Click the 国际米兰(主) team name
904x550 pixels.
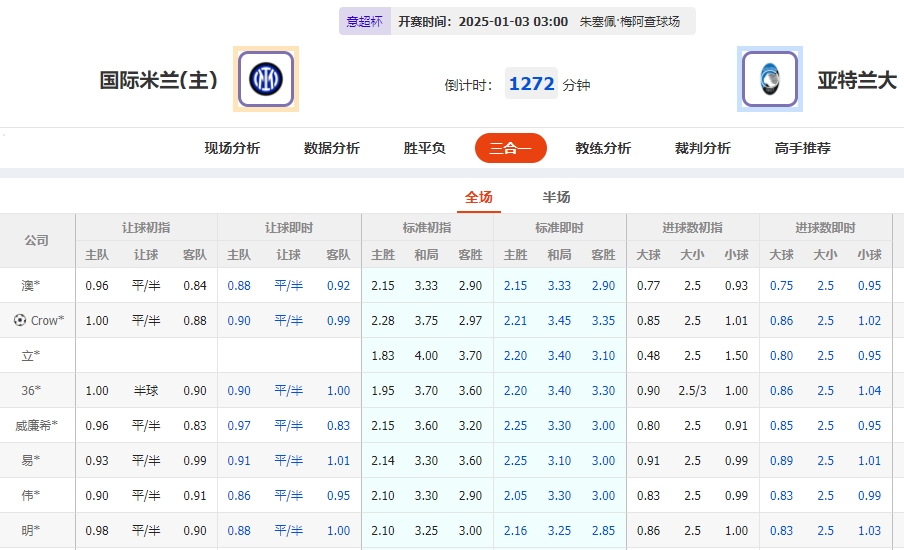point(159,80)
